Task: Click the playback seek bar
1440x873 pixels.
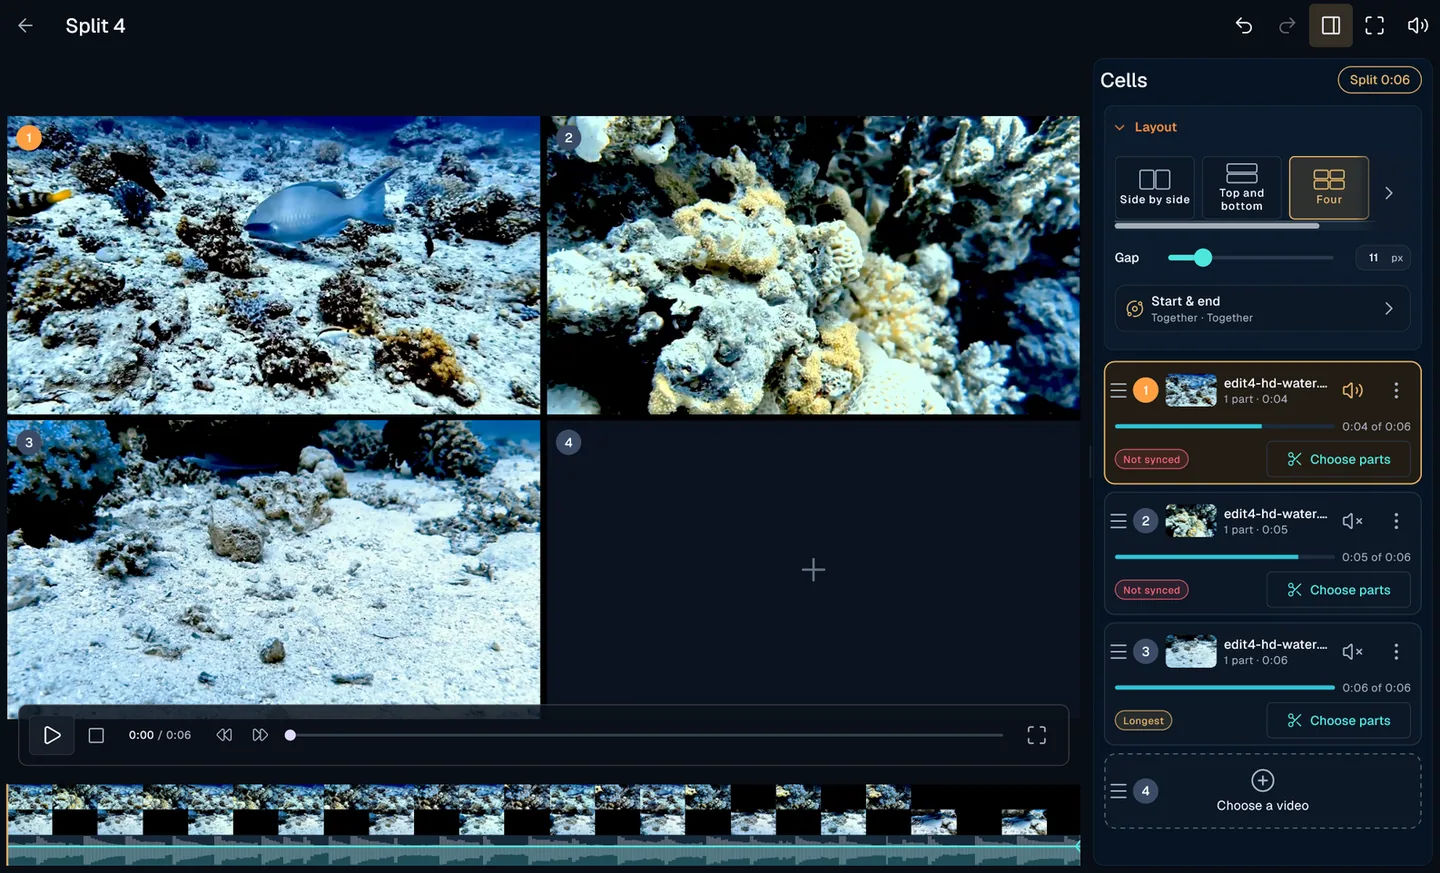Action: click(646, 736)
